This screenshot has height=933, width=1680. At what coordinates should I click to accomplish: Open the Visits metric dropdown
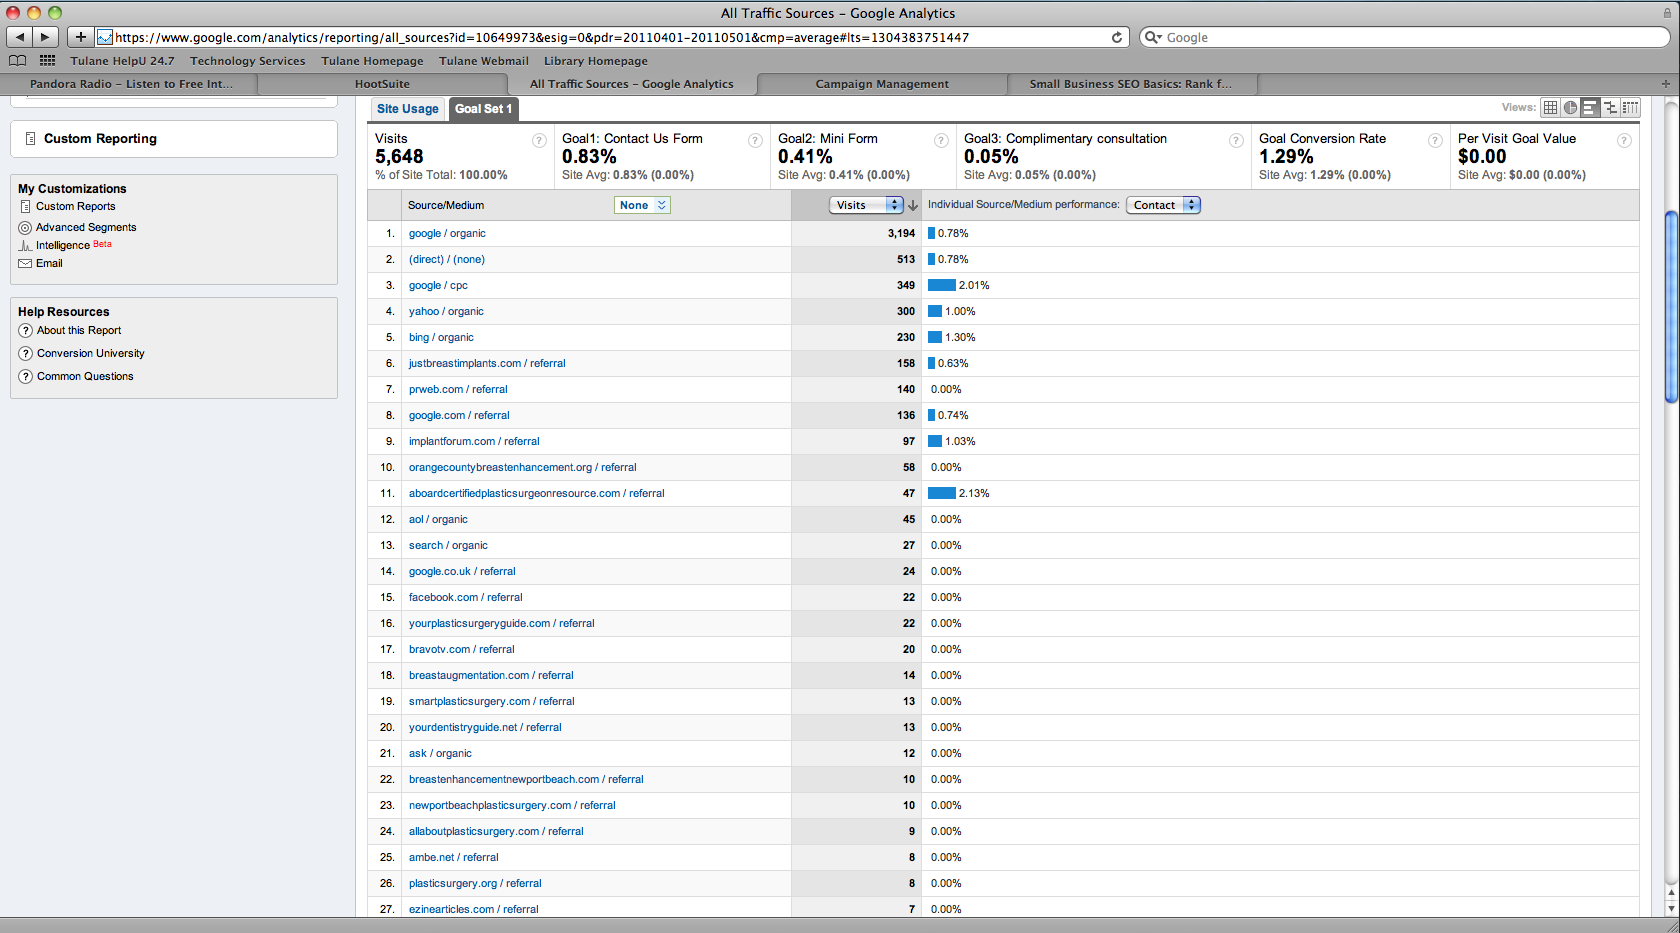(866, 205)
